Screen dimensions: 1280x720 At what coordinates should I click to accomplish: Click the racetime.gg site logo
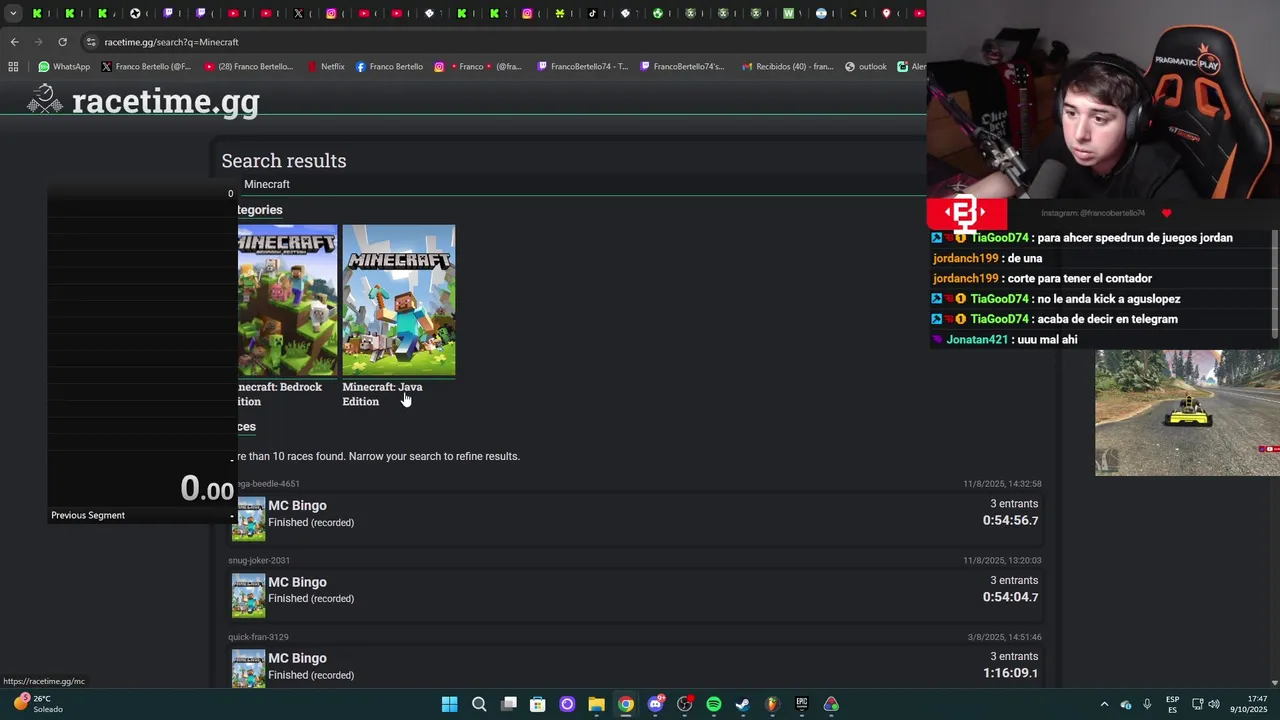pyautogui.click(x=143, y=100)
